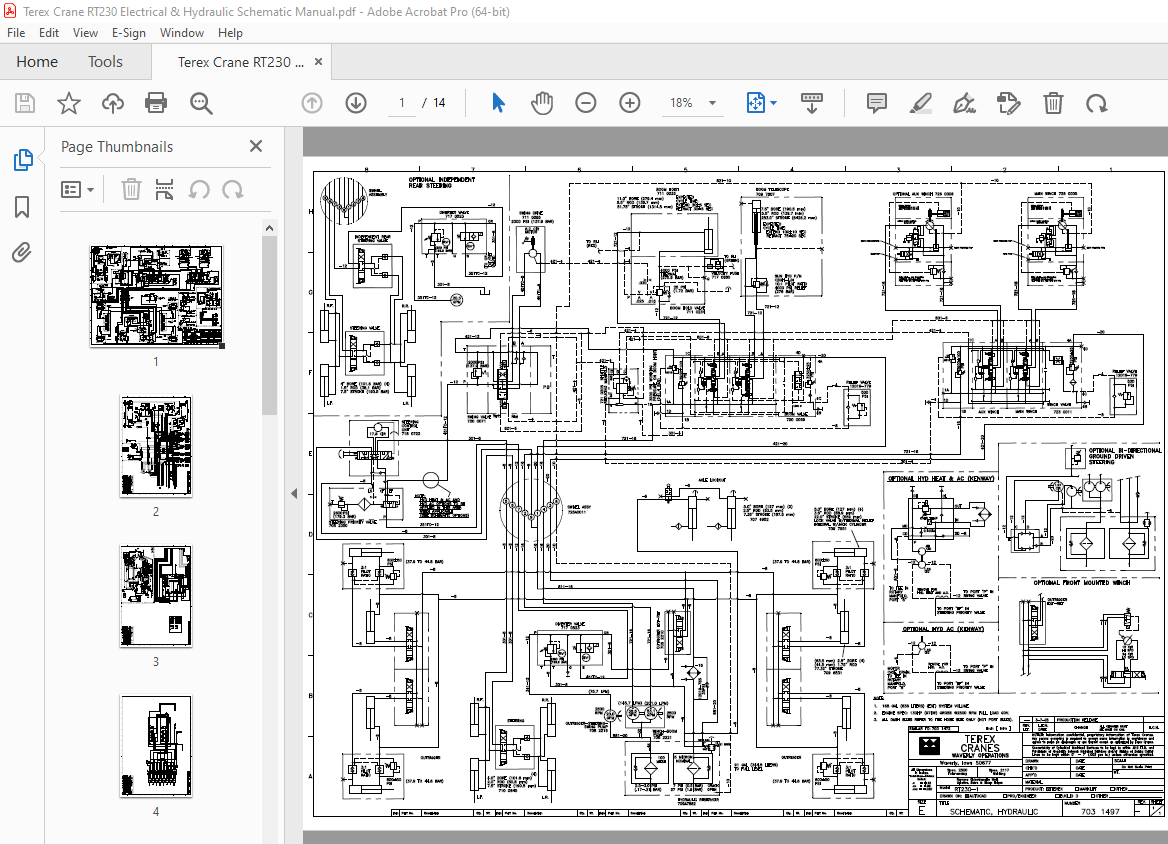Click the TEREX CRANES title block text
The width and height of the screenshot is (1168, 844).
(980, 743)
